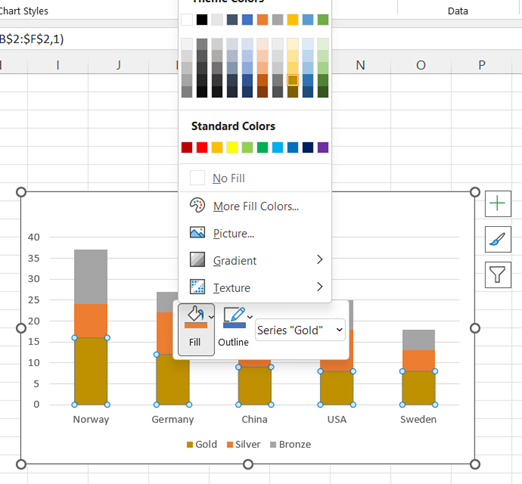This screenshot has width=522, height=484.
Task: Click the Gold legend entry
Action: [202, 444]
